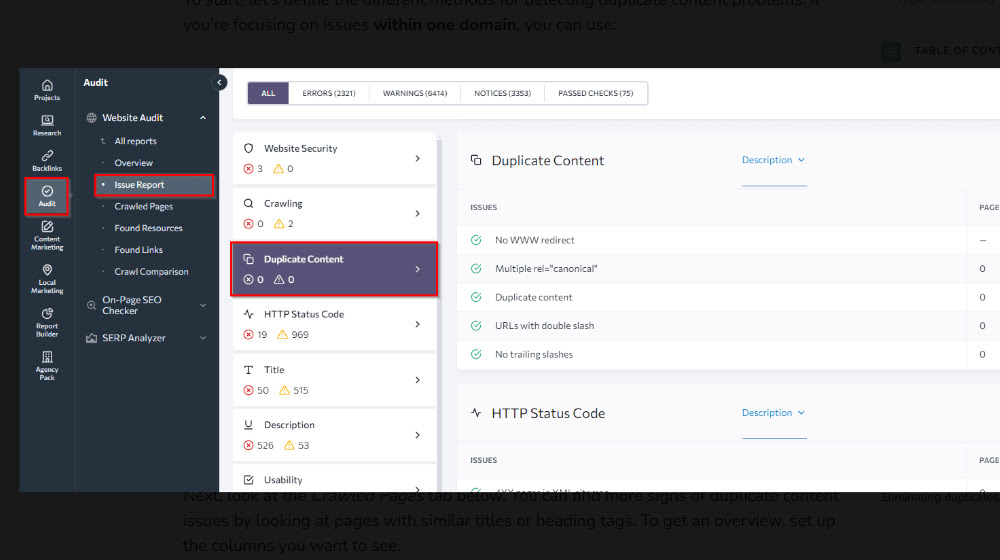This screenshot has height=560, width=1000.
Task: Expand the On-Page SEO Checker menu
Action: pyautogui.click(x=203, y=306)
